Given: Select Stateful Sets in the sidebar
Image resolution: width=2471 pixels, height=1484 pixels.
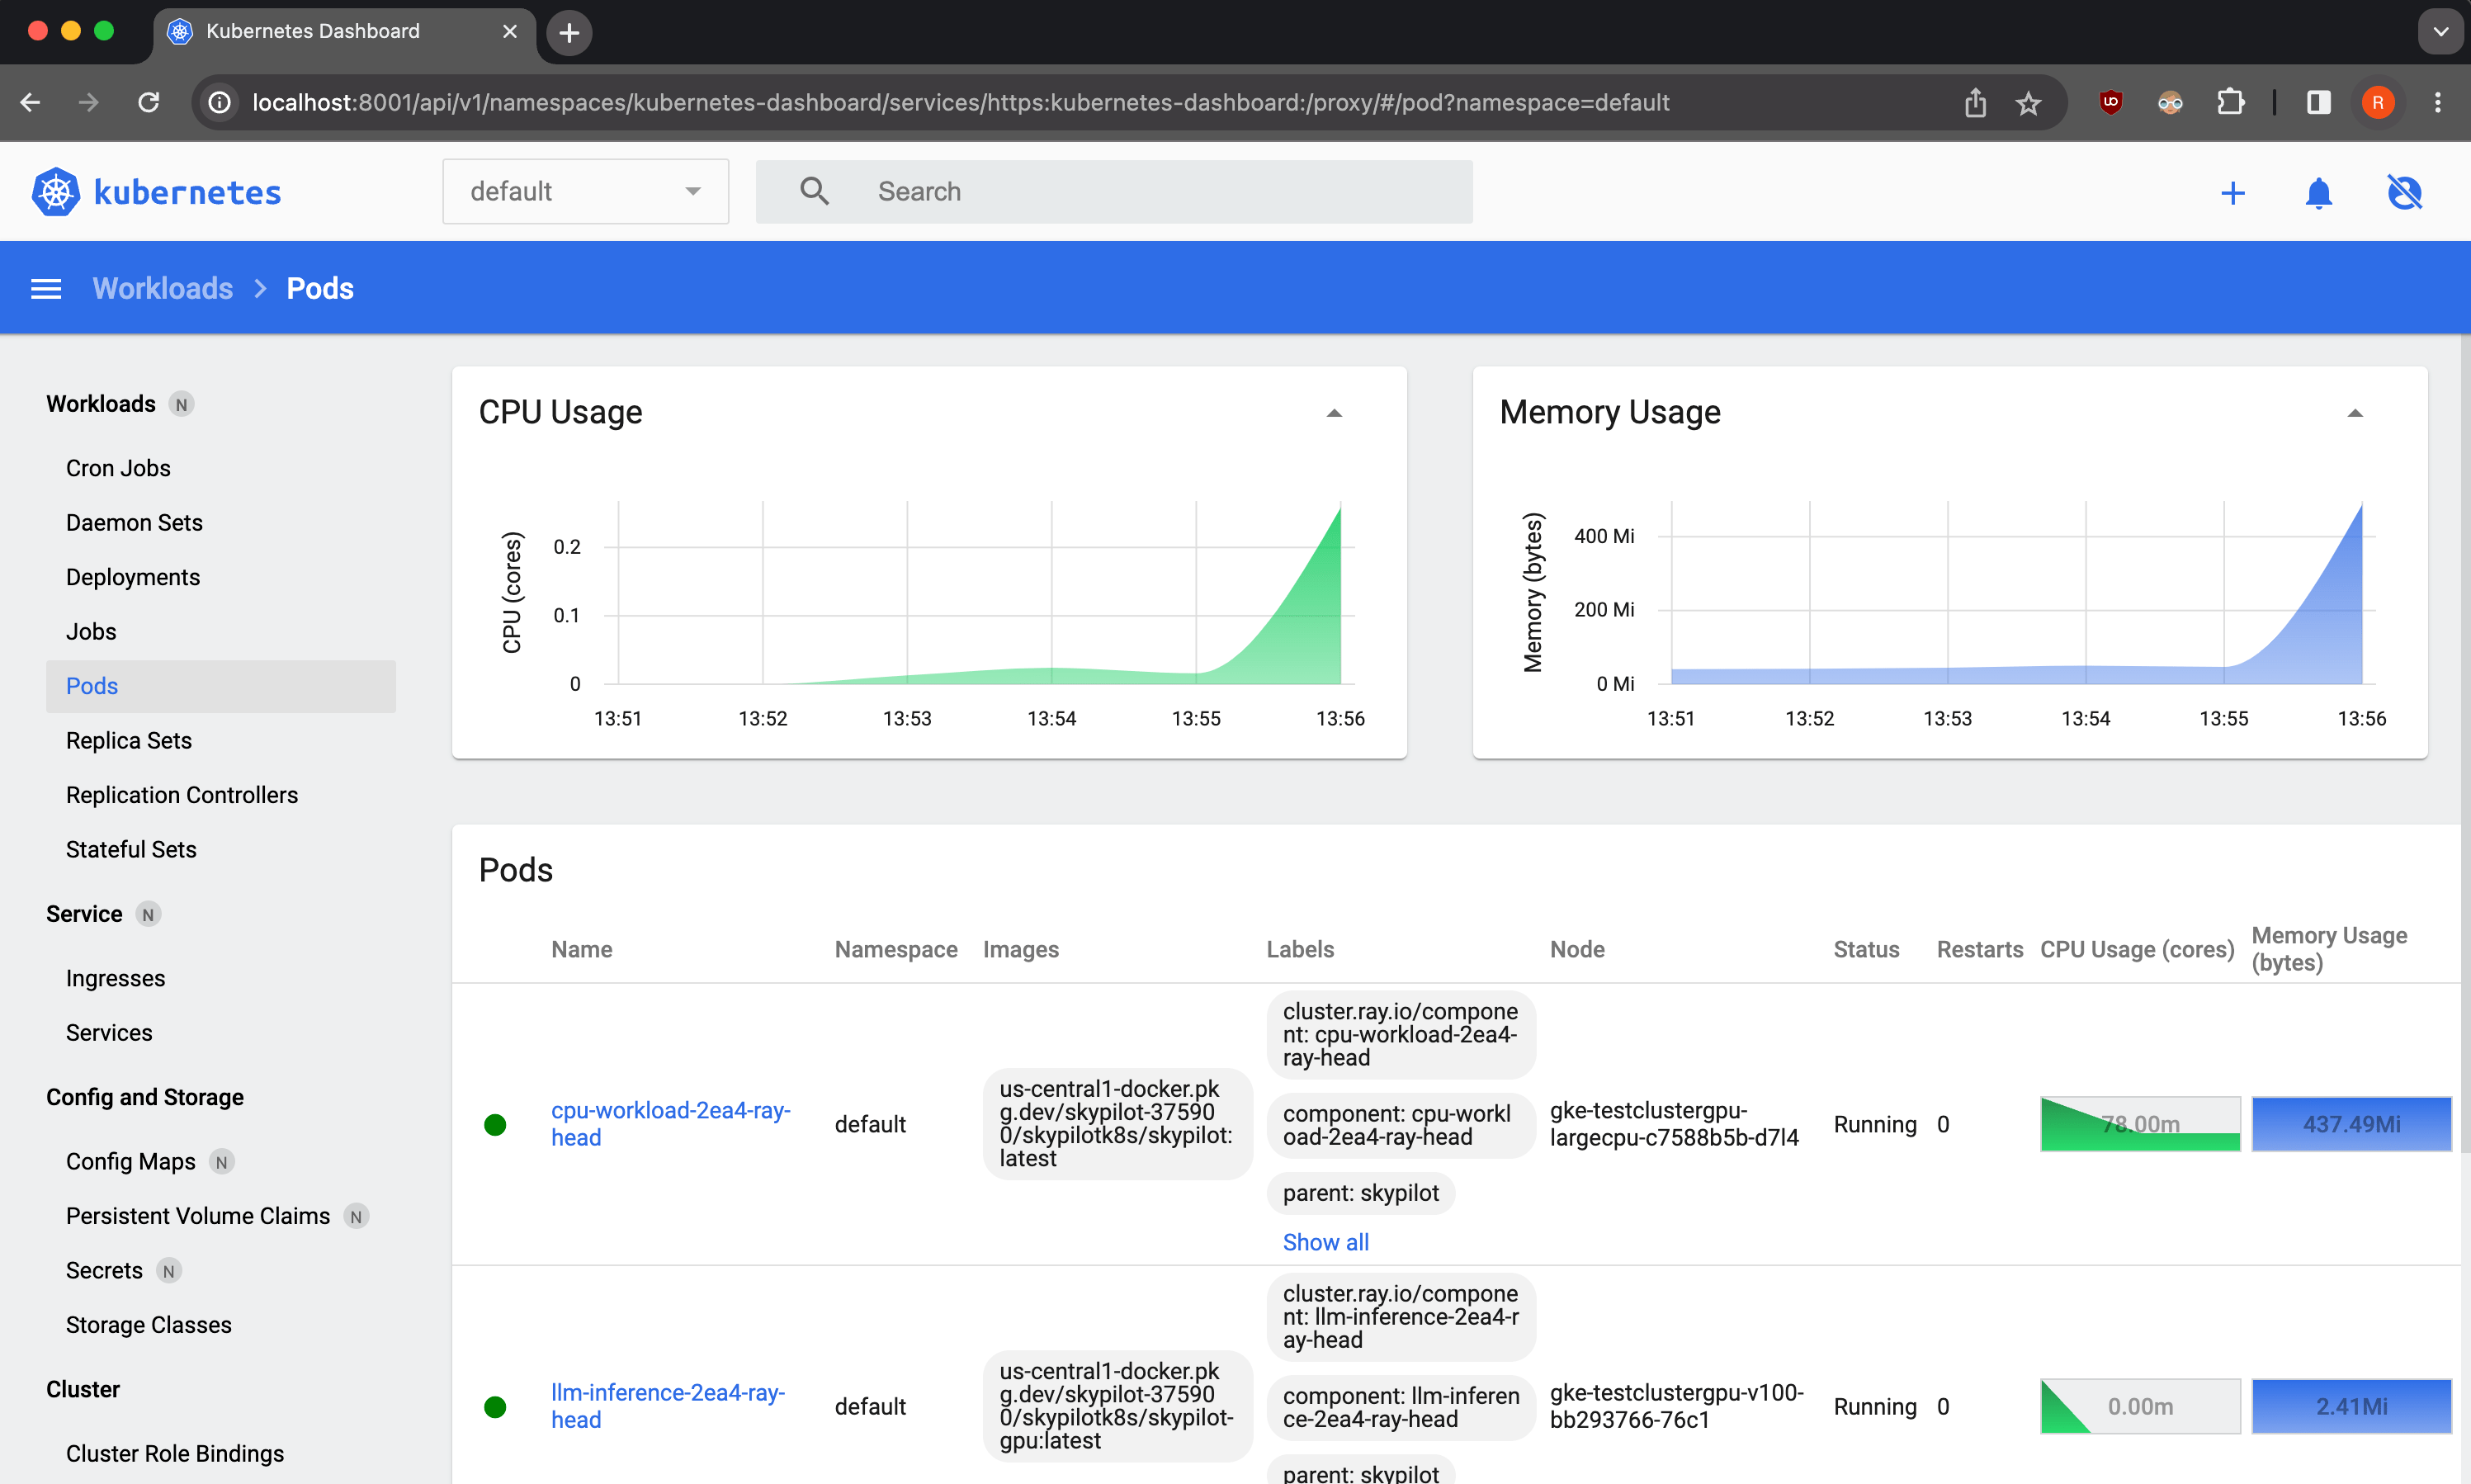Looking at the screenshot, I should [x=130, y=849].
